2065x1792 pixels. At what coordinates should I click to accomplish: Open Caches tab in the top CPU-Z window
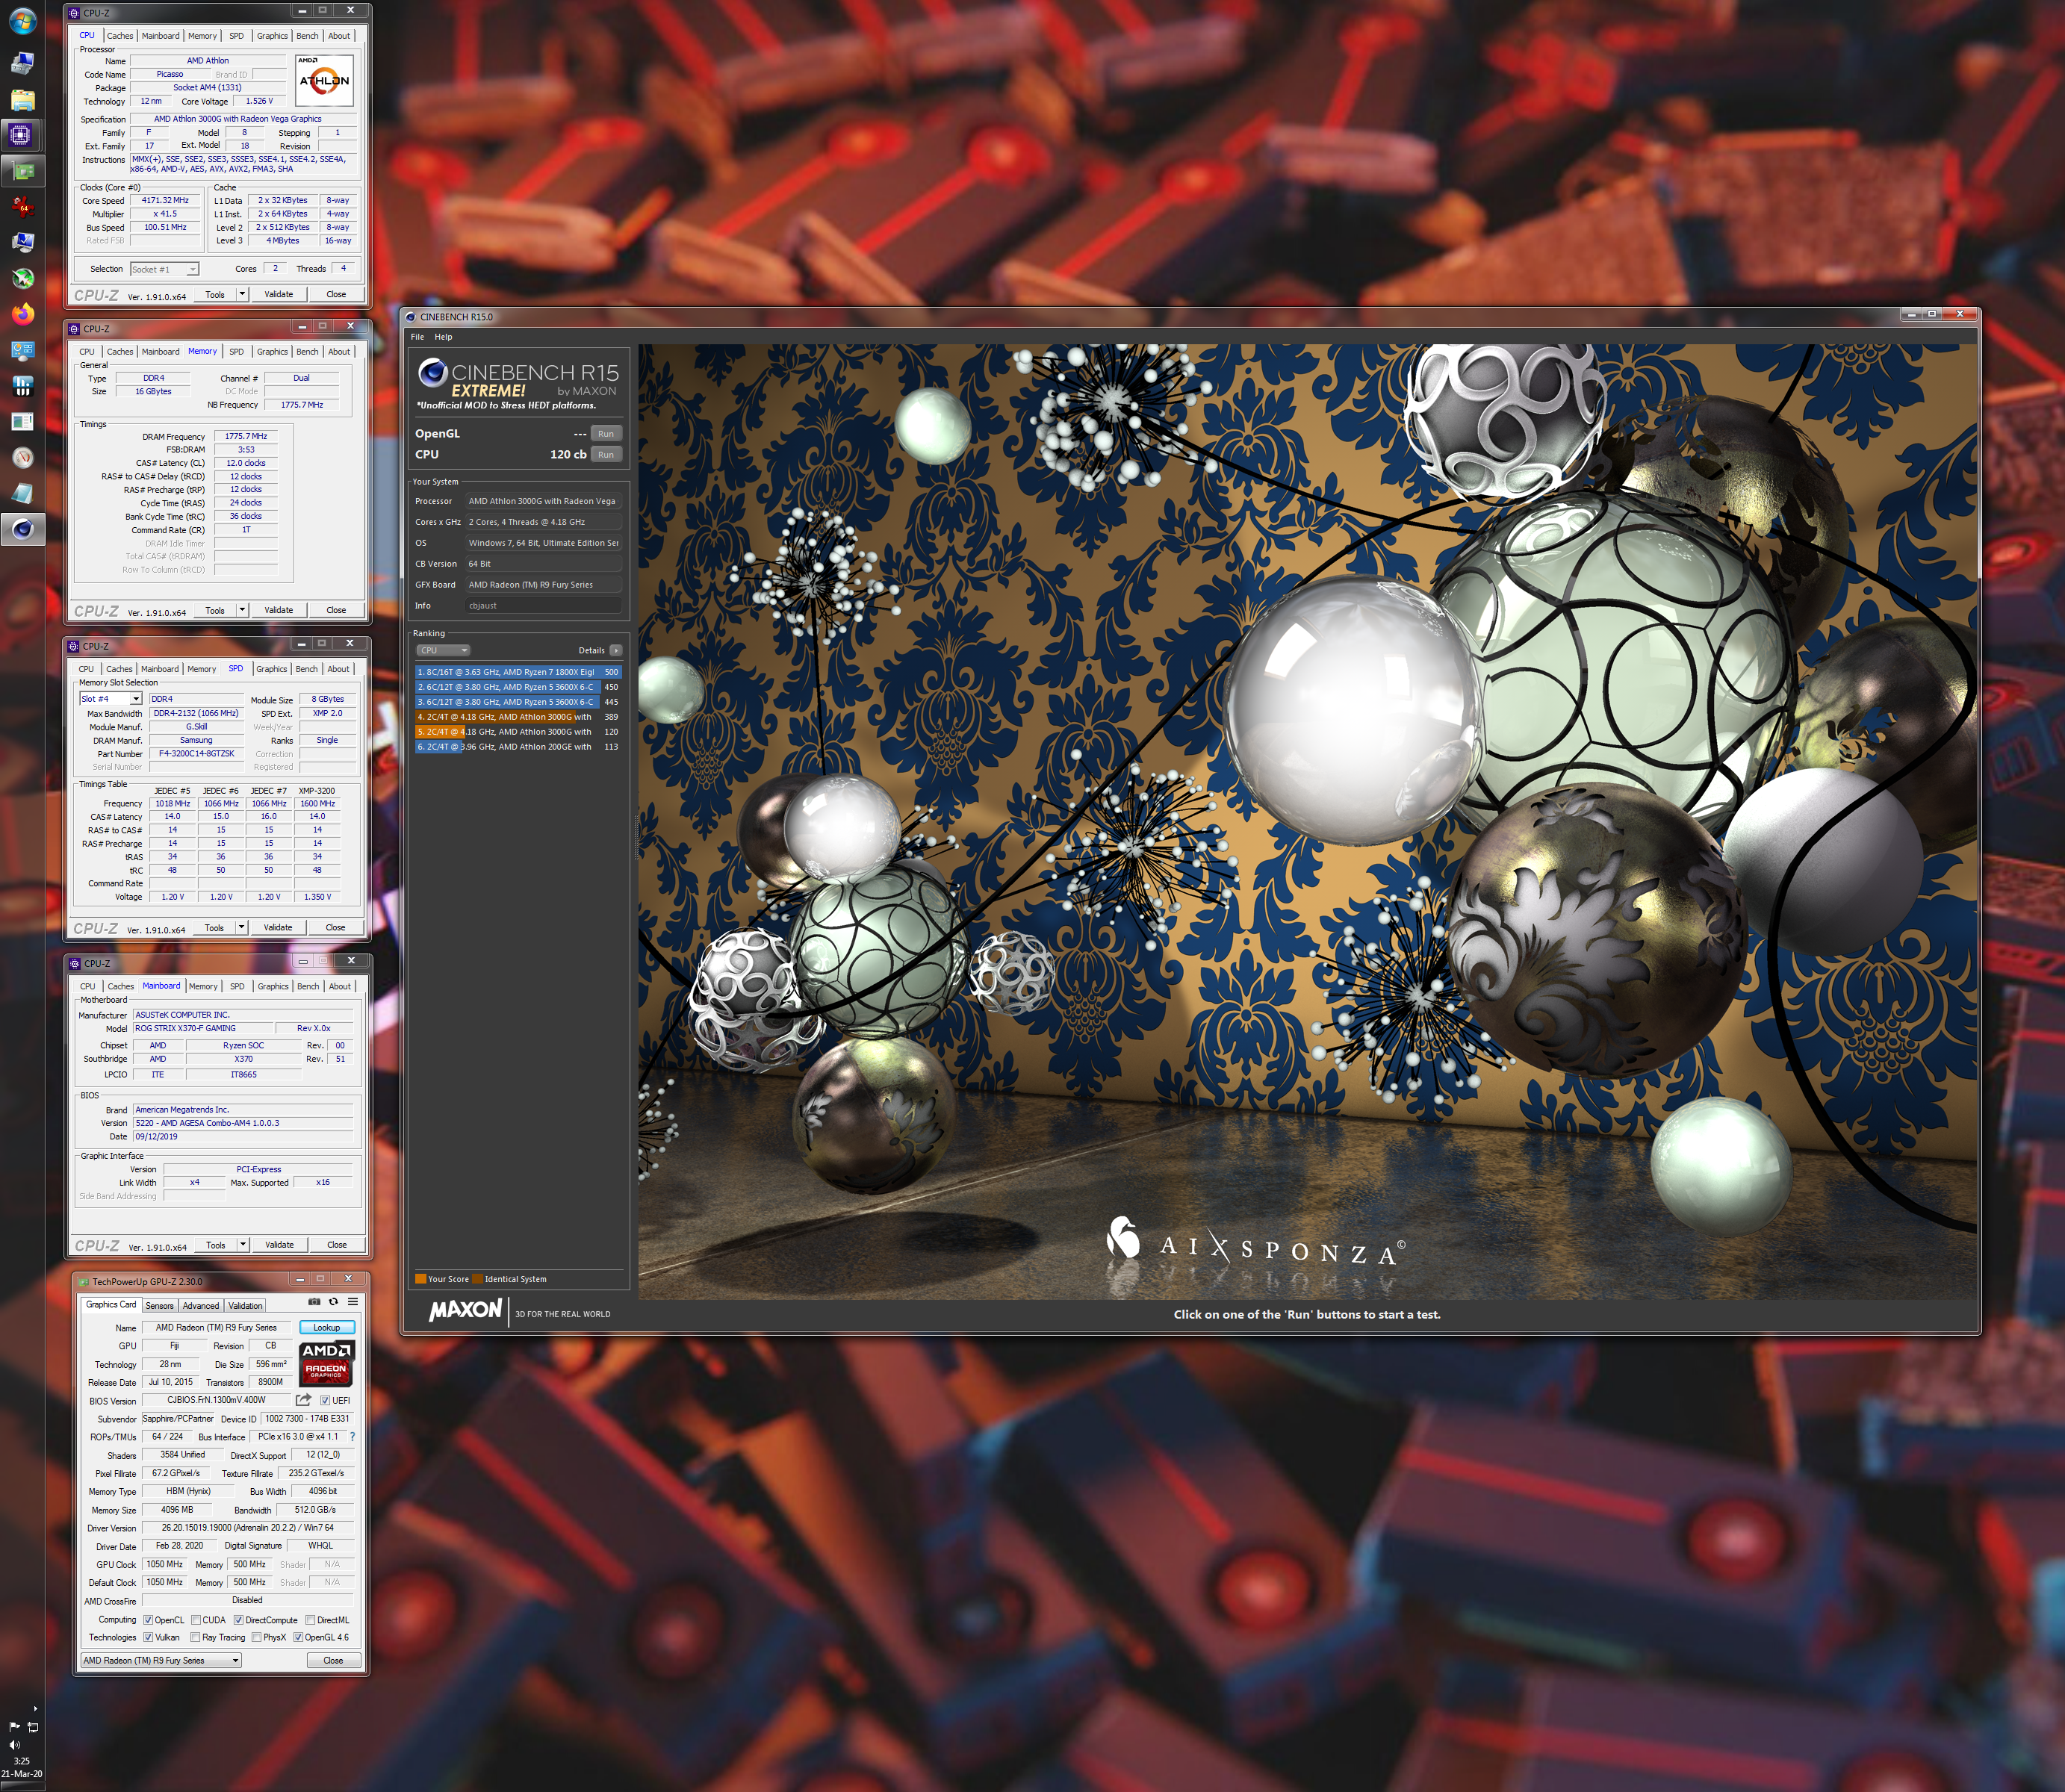click(120, 36)
